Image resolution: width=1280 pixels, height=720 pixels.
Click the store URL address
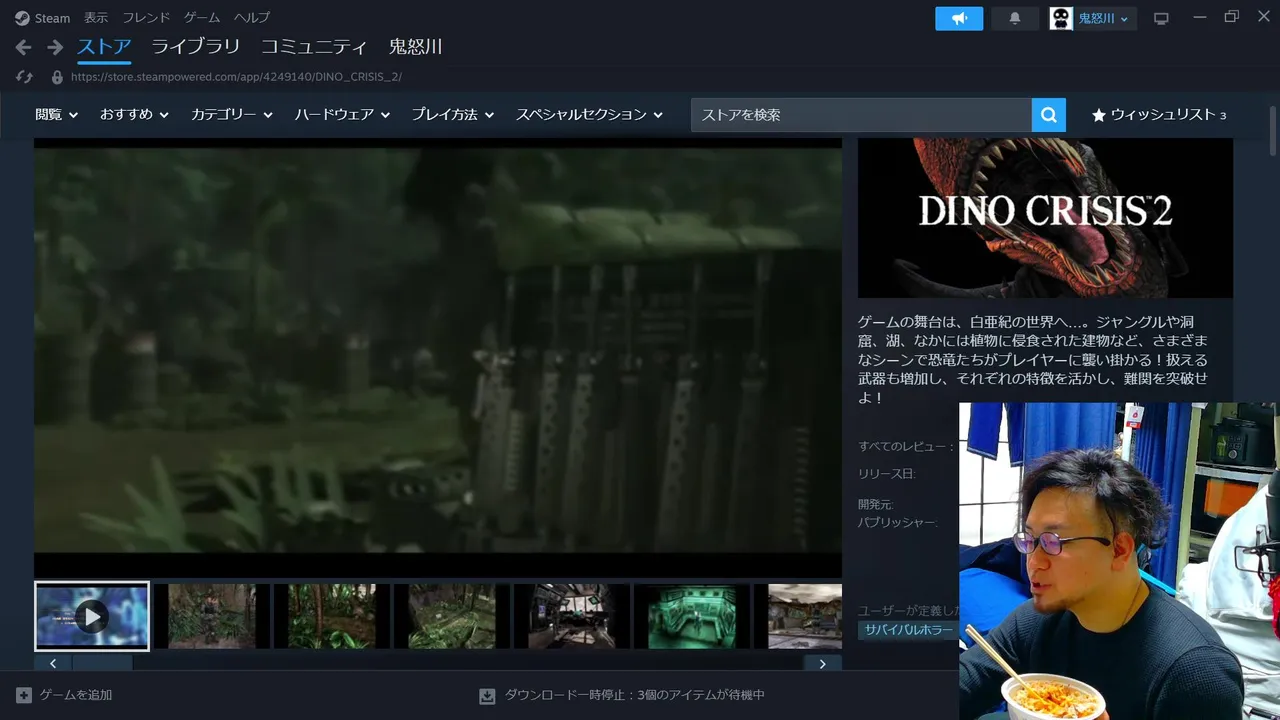[x=236, y=76]
